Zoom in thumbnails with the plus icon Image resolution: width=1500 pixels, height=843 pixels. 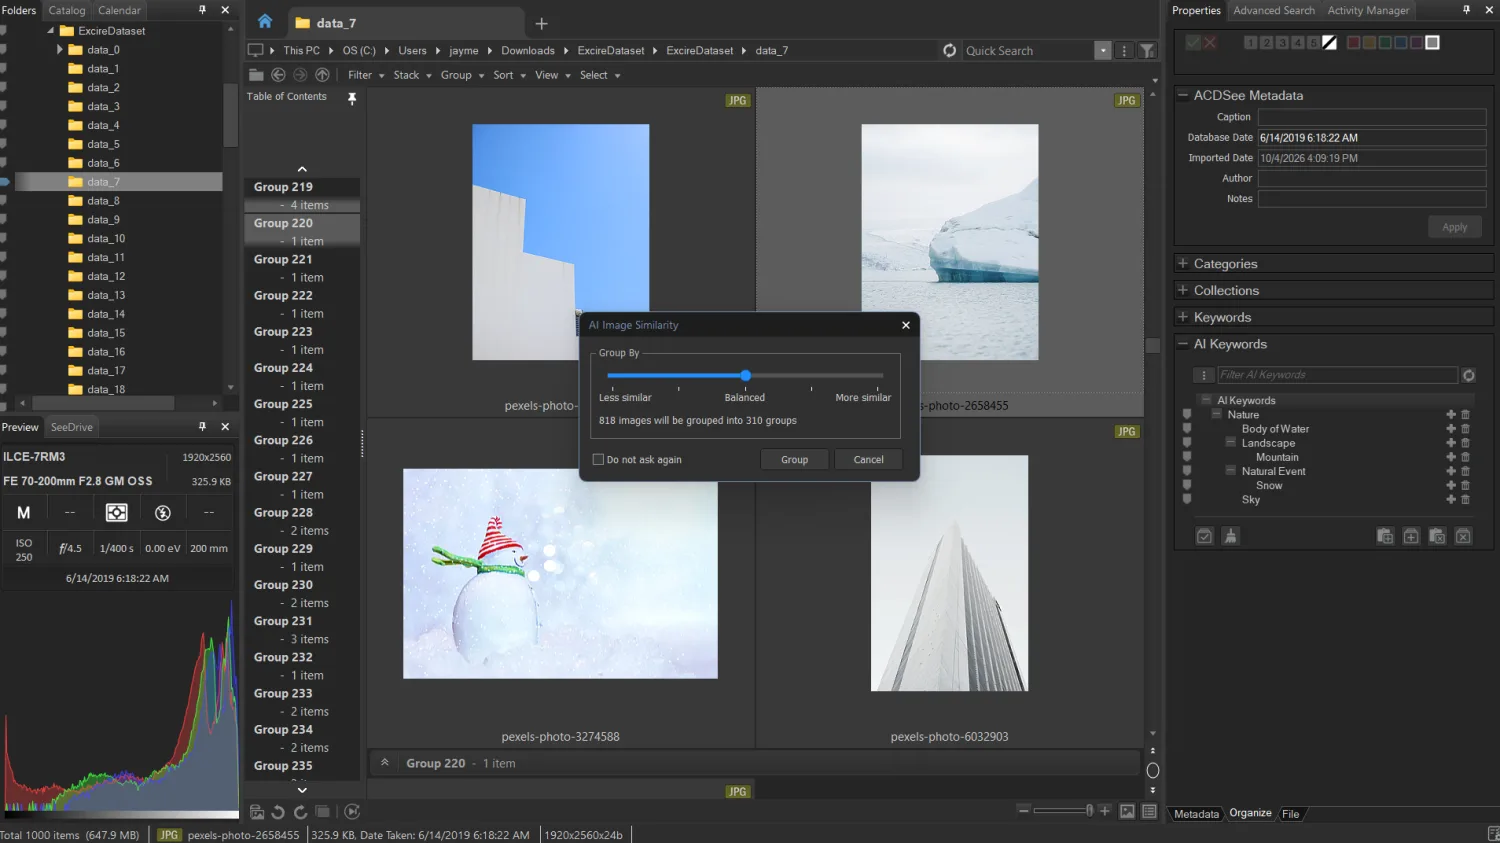point(1104,811)
